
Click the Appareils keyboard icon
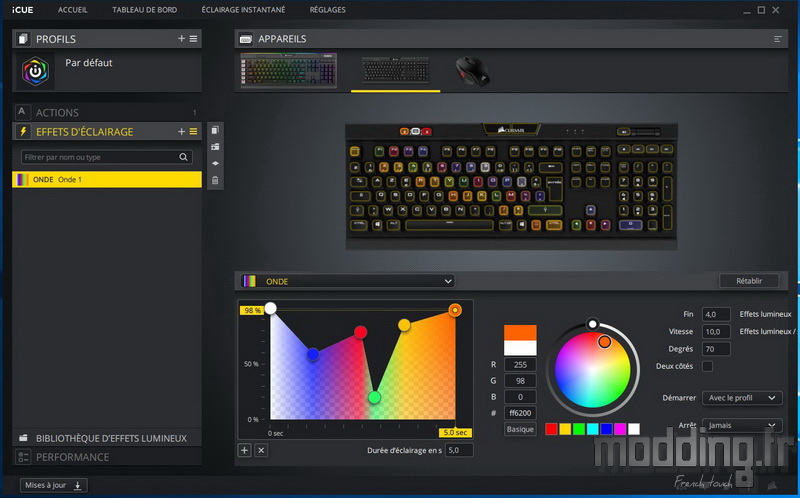(245, 39)
